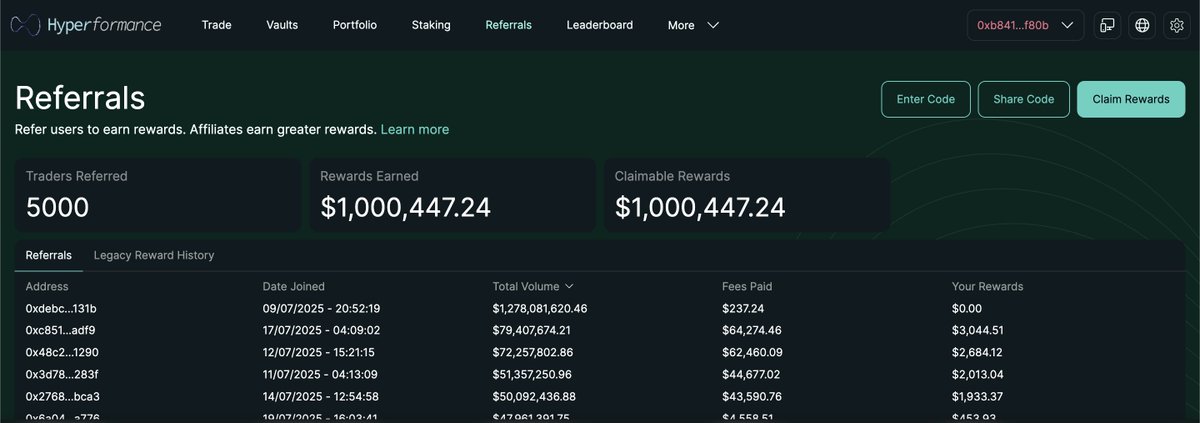Viewport: 1200px width, 423px height.
Task: Click reward value $3,044.51
Action: [977, 330]
